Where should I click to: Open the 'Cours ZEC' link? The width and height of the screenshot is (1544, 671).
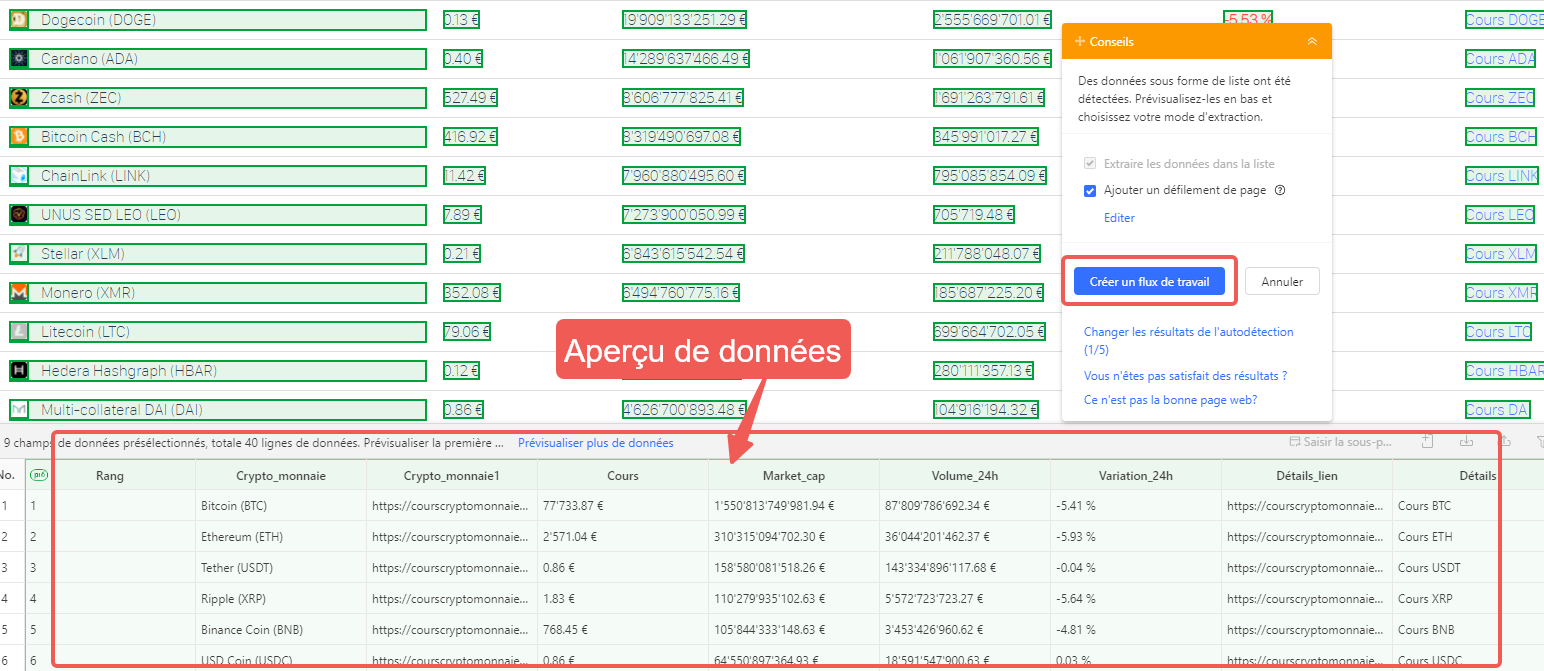click(x=1499, y=98)
